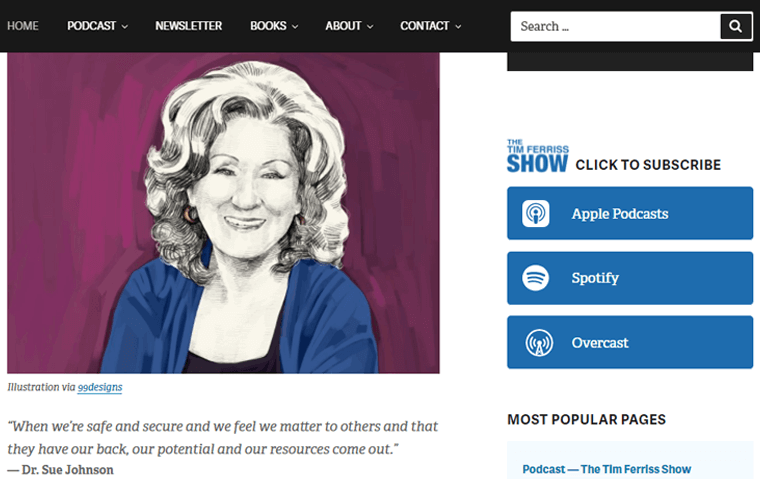Click the Spotify logo icon
Screen dimensions: 760x479
pyautogui.click(x=536, y=278)
